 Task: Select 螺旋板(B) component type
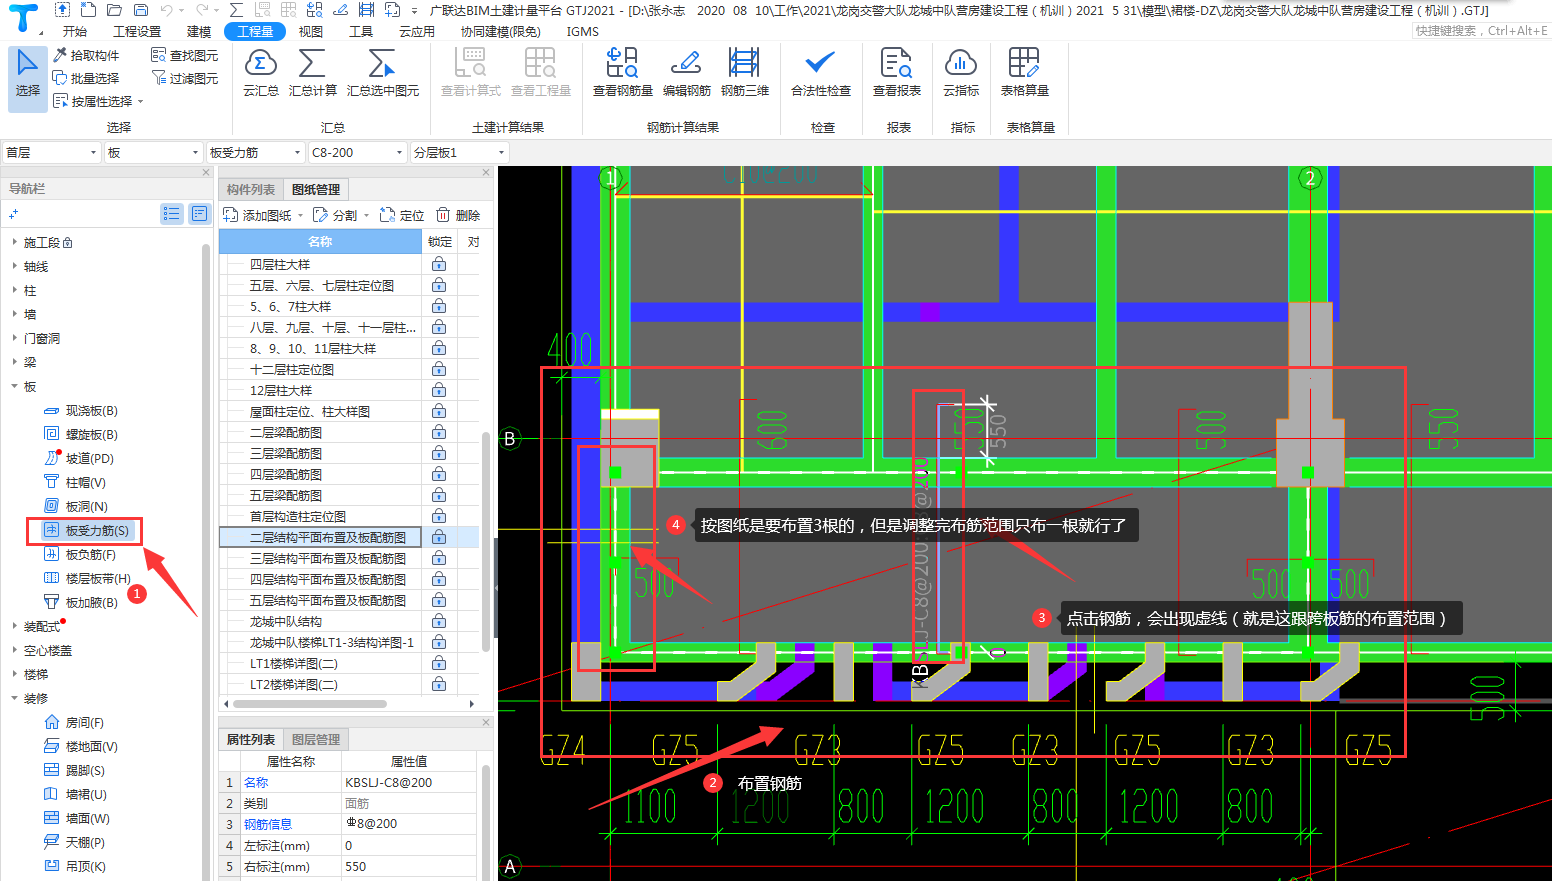[81, 434]
